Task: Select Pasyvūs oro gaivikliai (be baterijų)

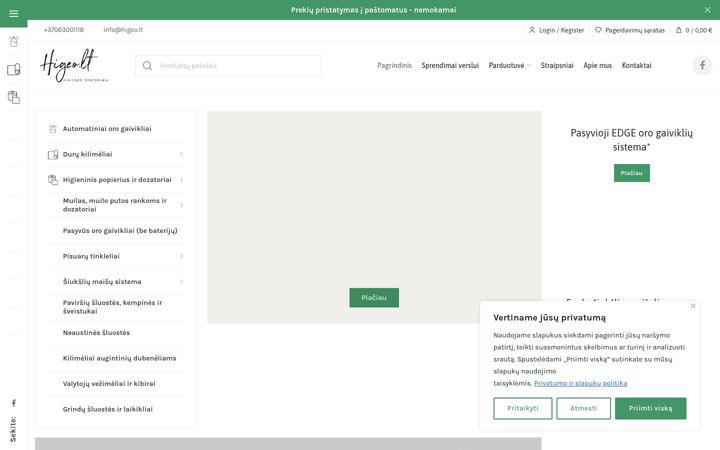Action: pyautogui.click(x=120, y=231)
